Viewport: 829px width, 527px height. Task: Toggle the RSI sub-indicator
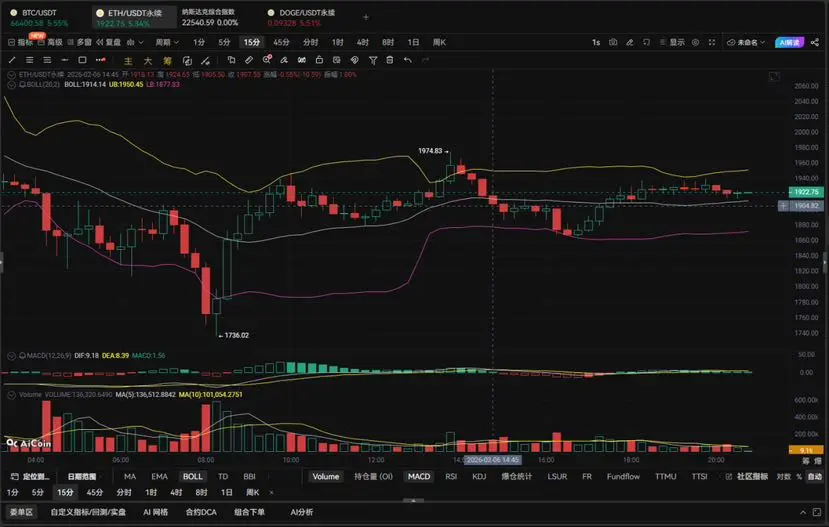pyautogui.click(x=451, y=476)
